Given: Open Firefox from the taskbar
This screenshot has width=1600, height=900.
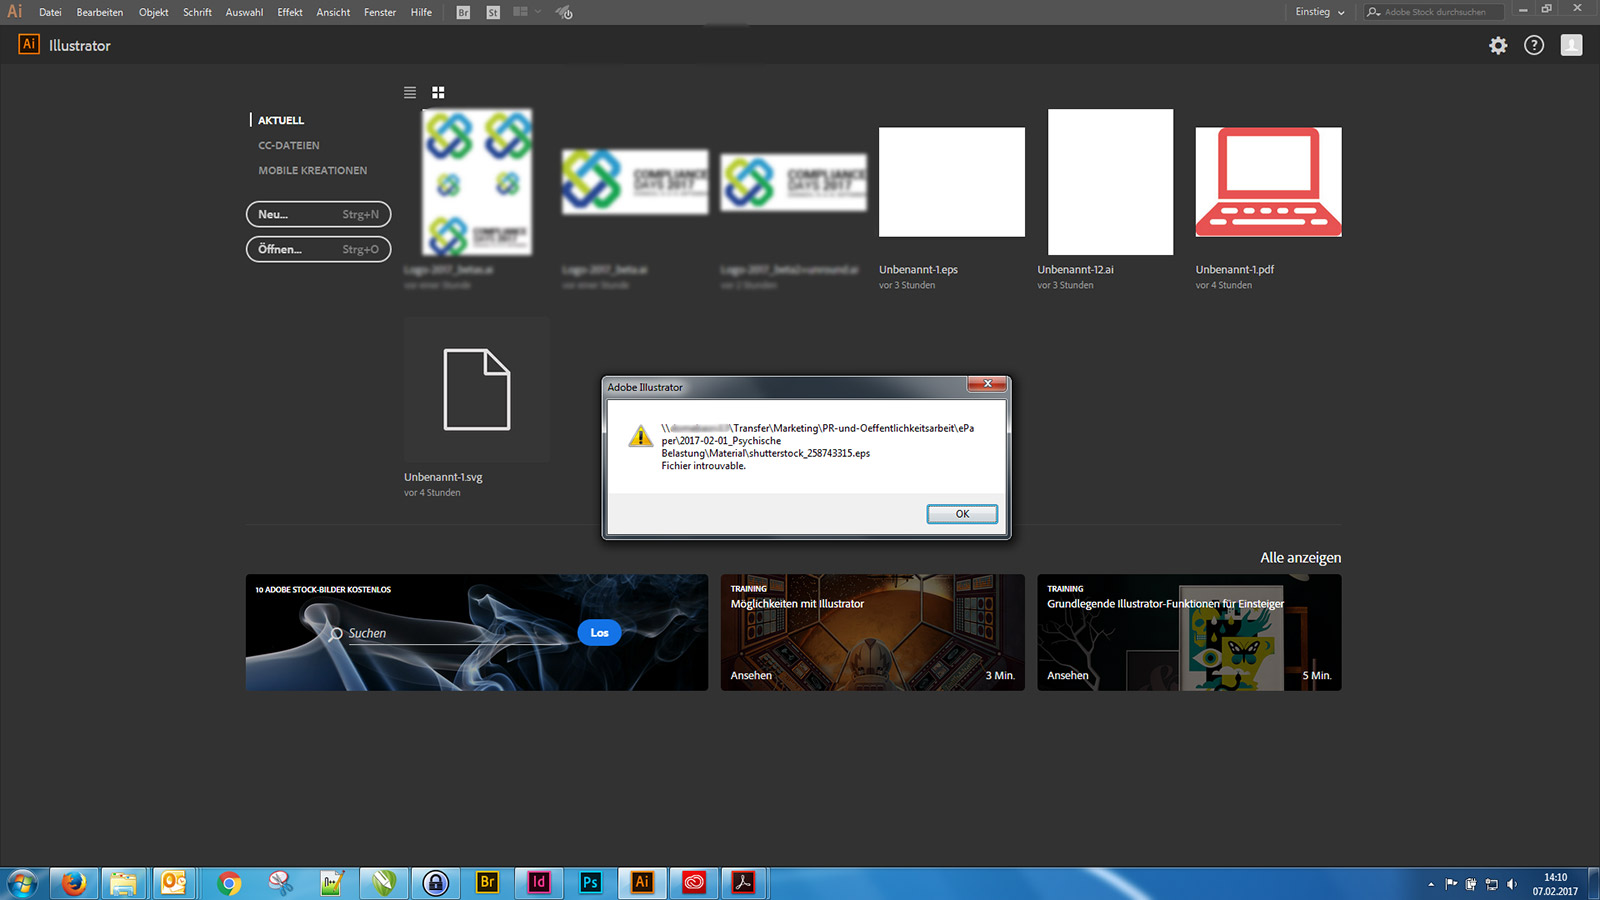Looking at the screenshot, I should [74, 883].
